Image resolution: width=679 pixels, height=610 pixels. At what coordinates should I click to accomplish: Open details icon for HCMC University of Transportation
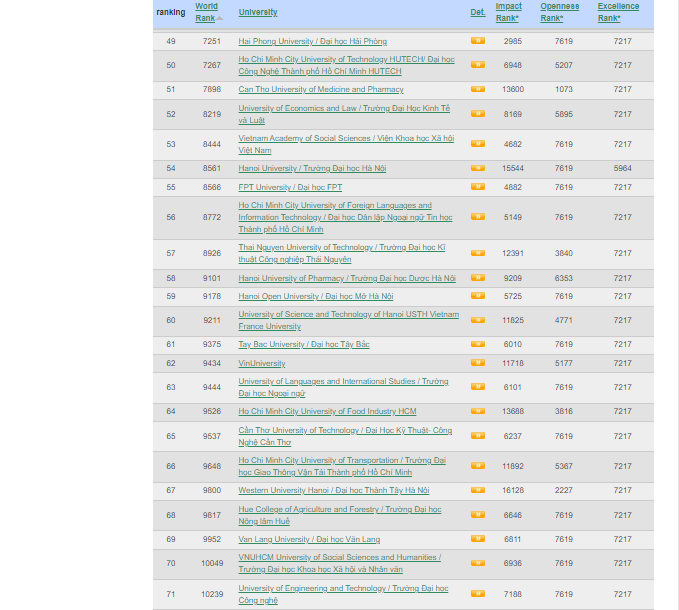point(478,466)
